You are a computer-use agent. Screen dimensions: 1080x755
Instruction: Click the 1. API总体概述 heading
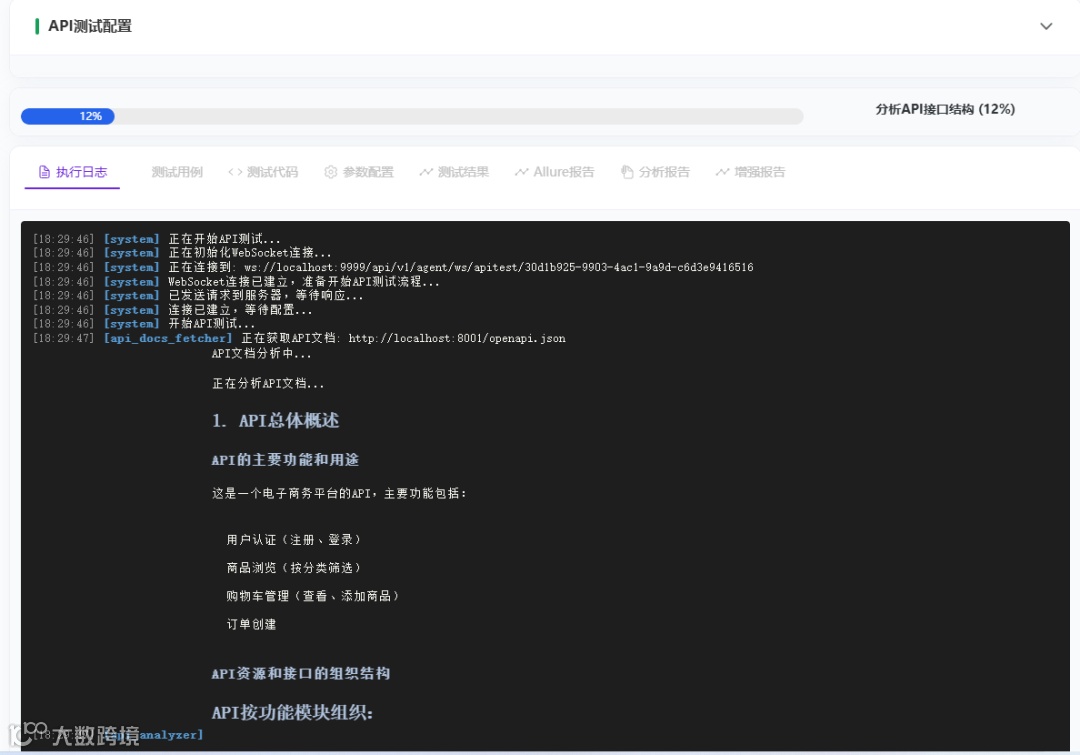(x=276, y=421)
